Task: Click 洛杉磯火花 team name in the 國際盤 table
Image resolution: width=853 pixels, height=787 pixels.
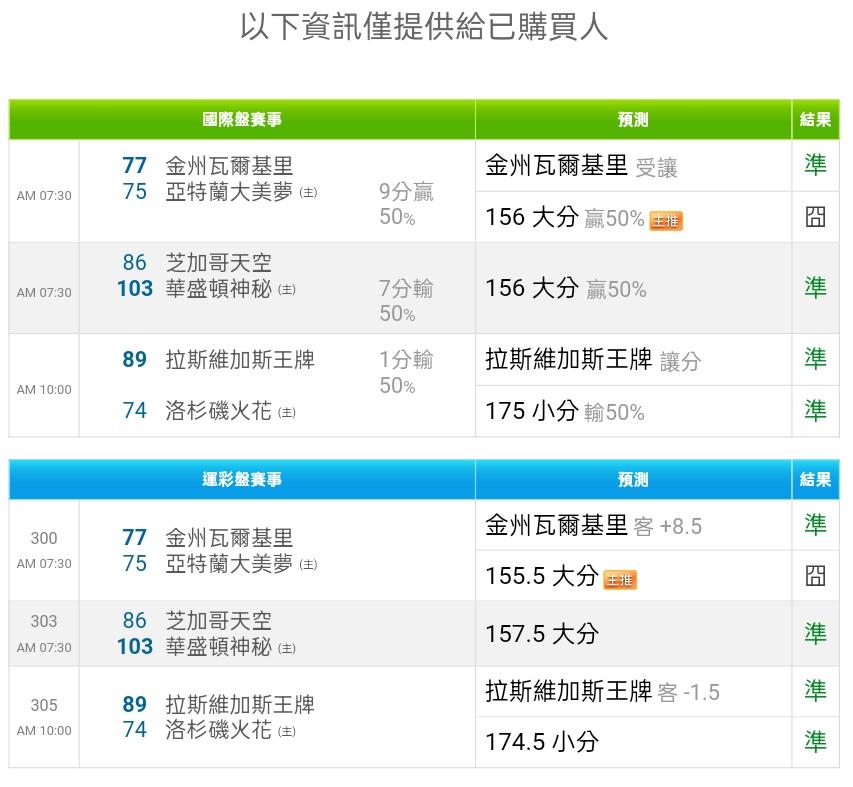Action: click(x=219, y=411)
